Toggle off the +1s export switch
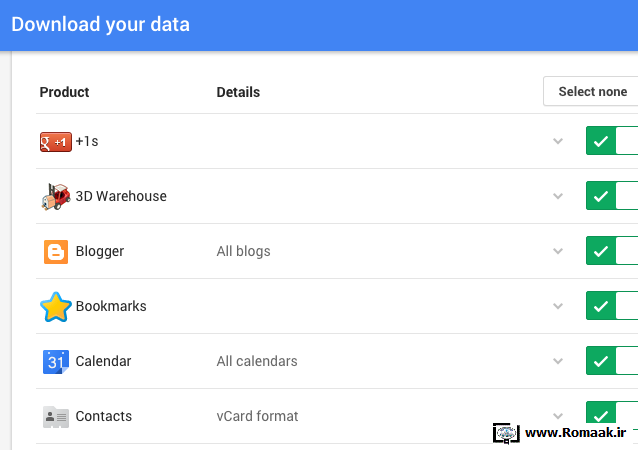The height and width of the screenshot is (450, 638). [x=612, y=141]
